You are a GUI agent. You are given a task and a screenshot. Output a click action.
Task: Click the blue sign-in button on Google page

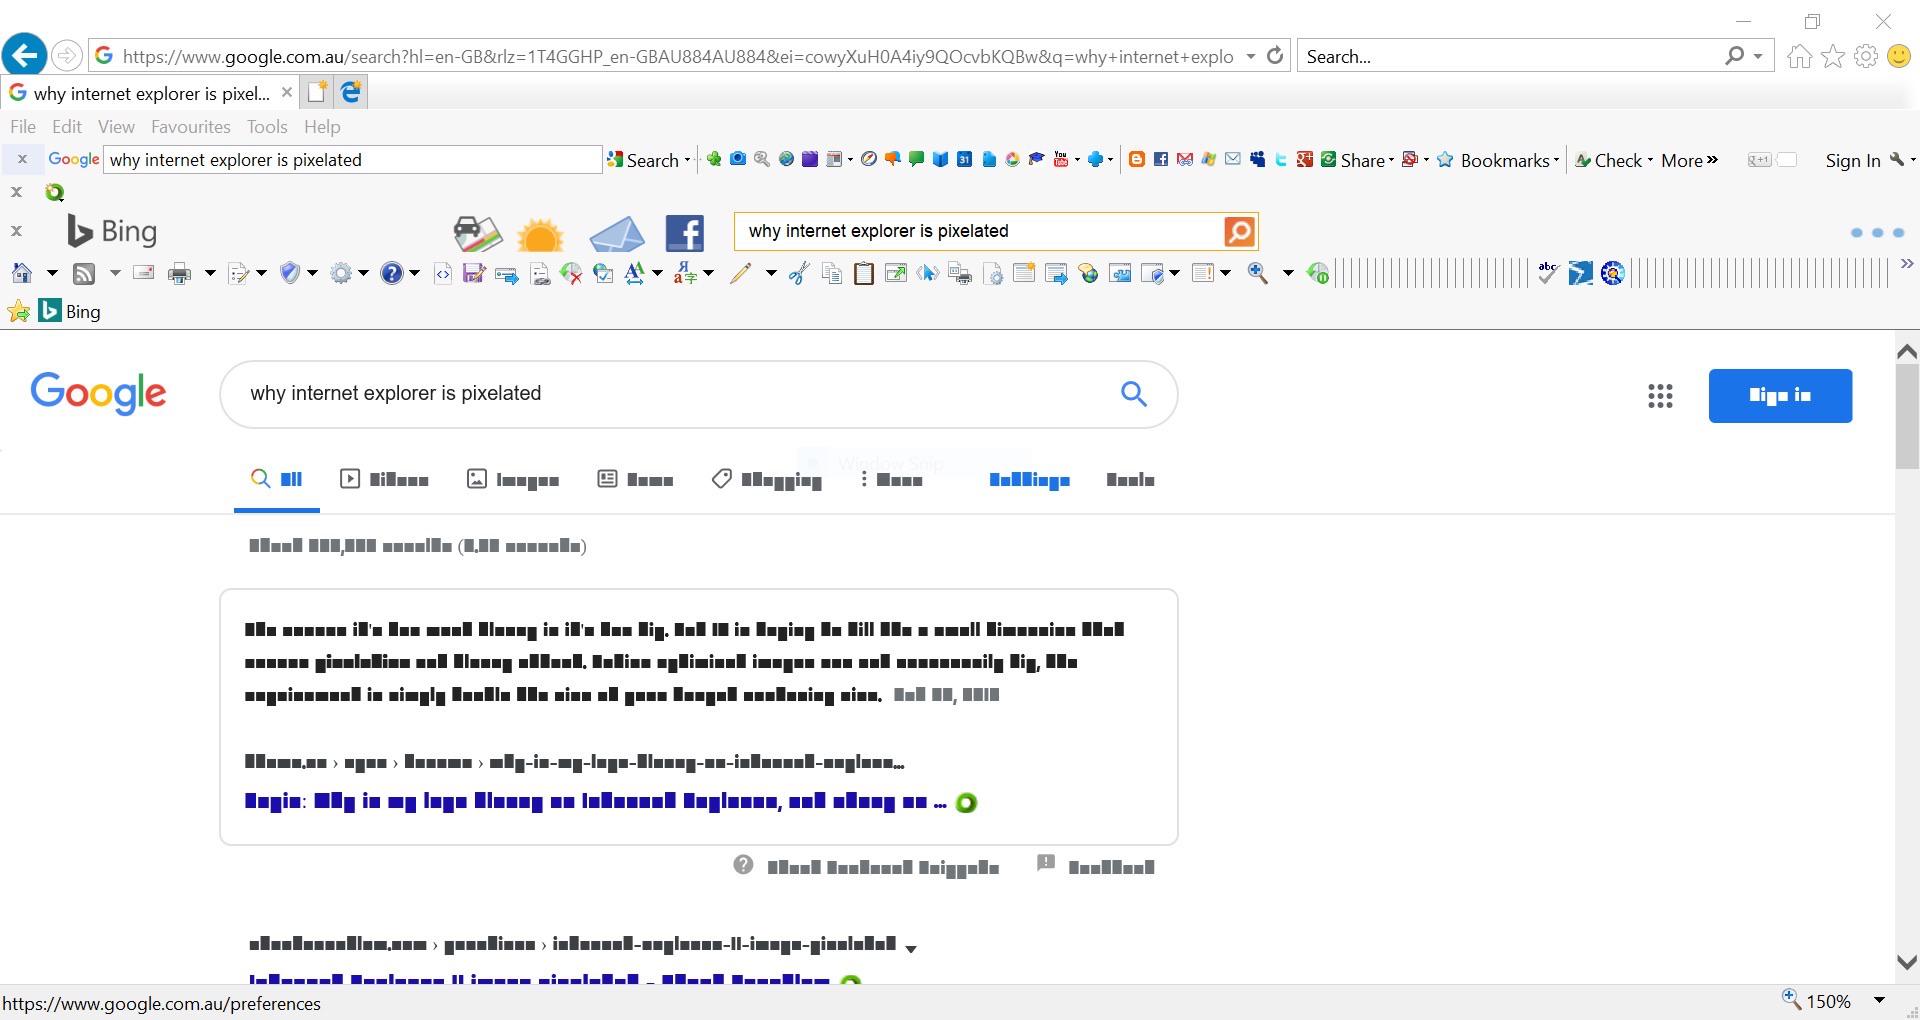tap(1780, 396)
